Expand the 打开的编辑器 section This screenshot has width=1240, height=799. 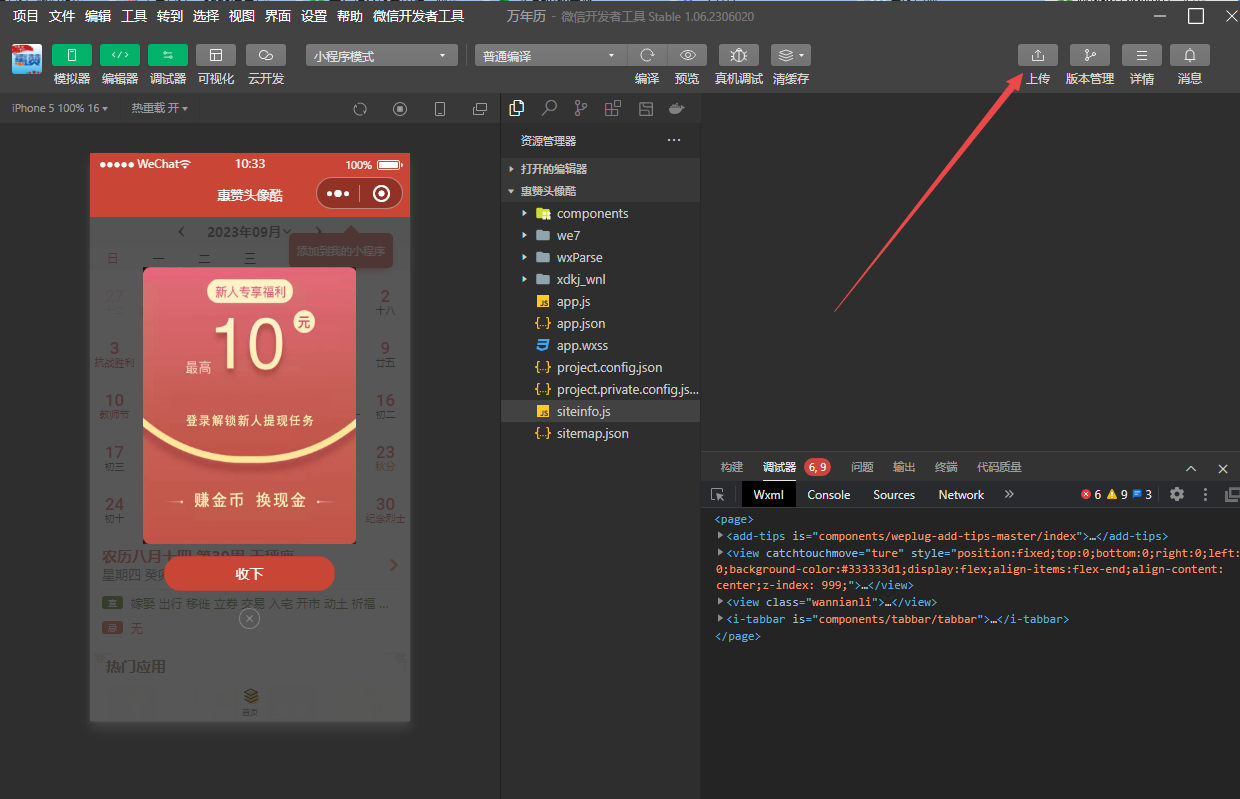(x=600, y=169)
